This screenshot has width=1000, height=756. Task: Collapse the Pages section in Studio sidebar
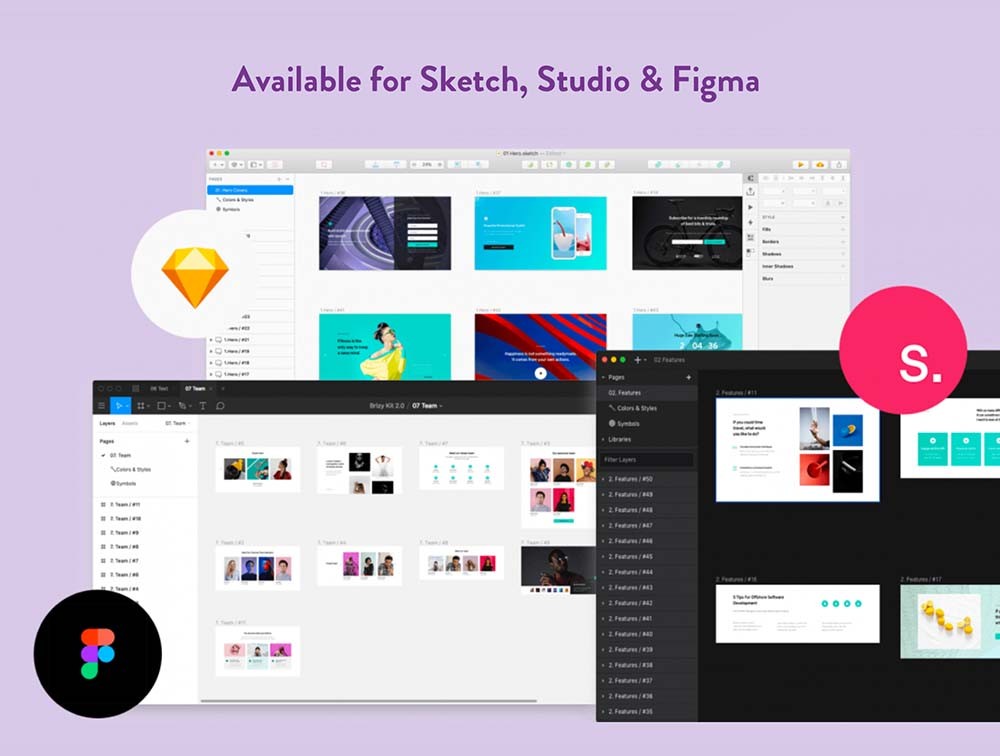[603, 377]
